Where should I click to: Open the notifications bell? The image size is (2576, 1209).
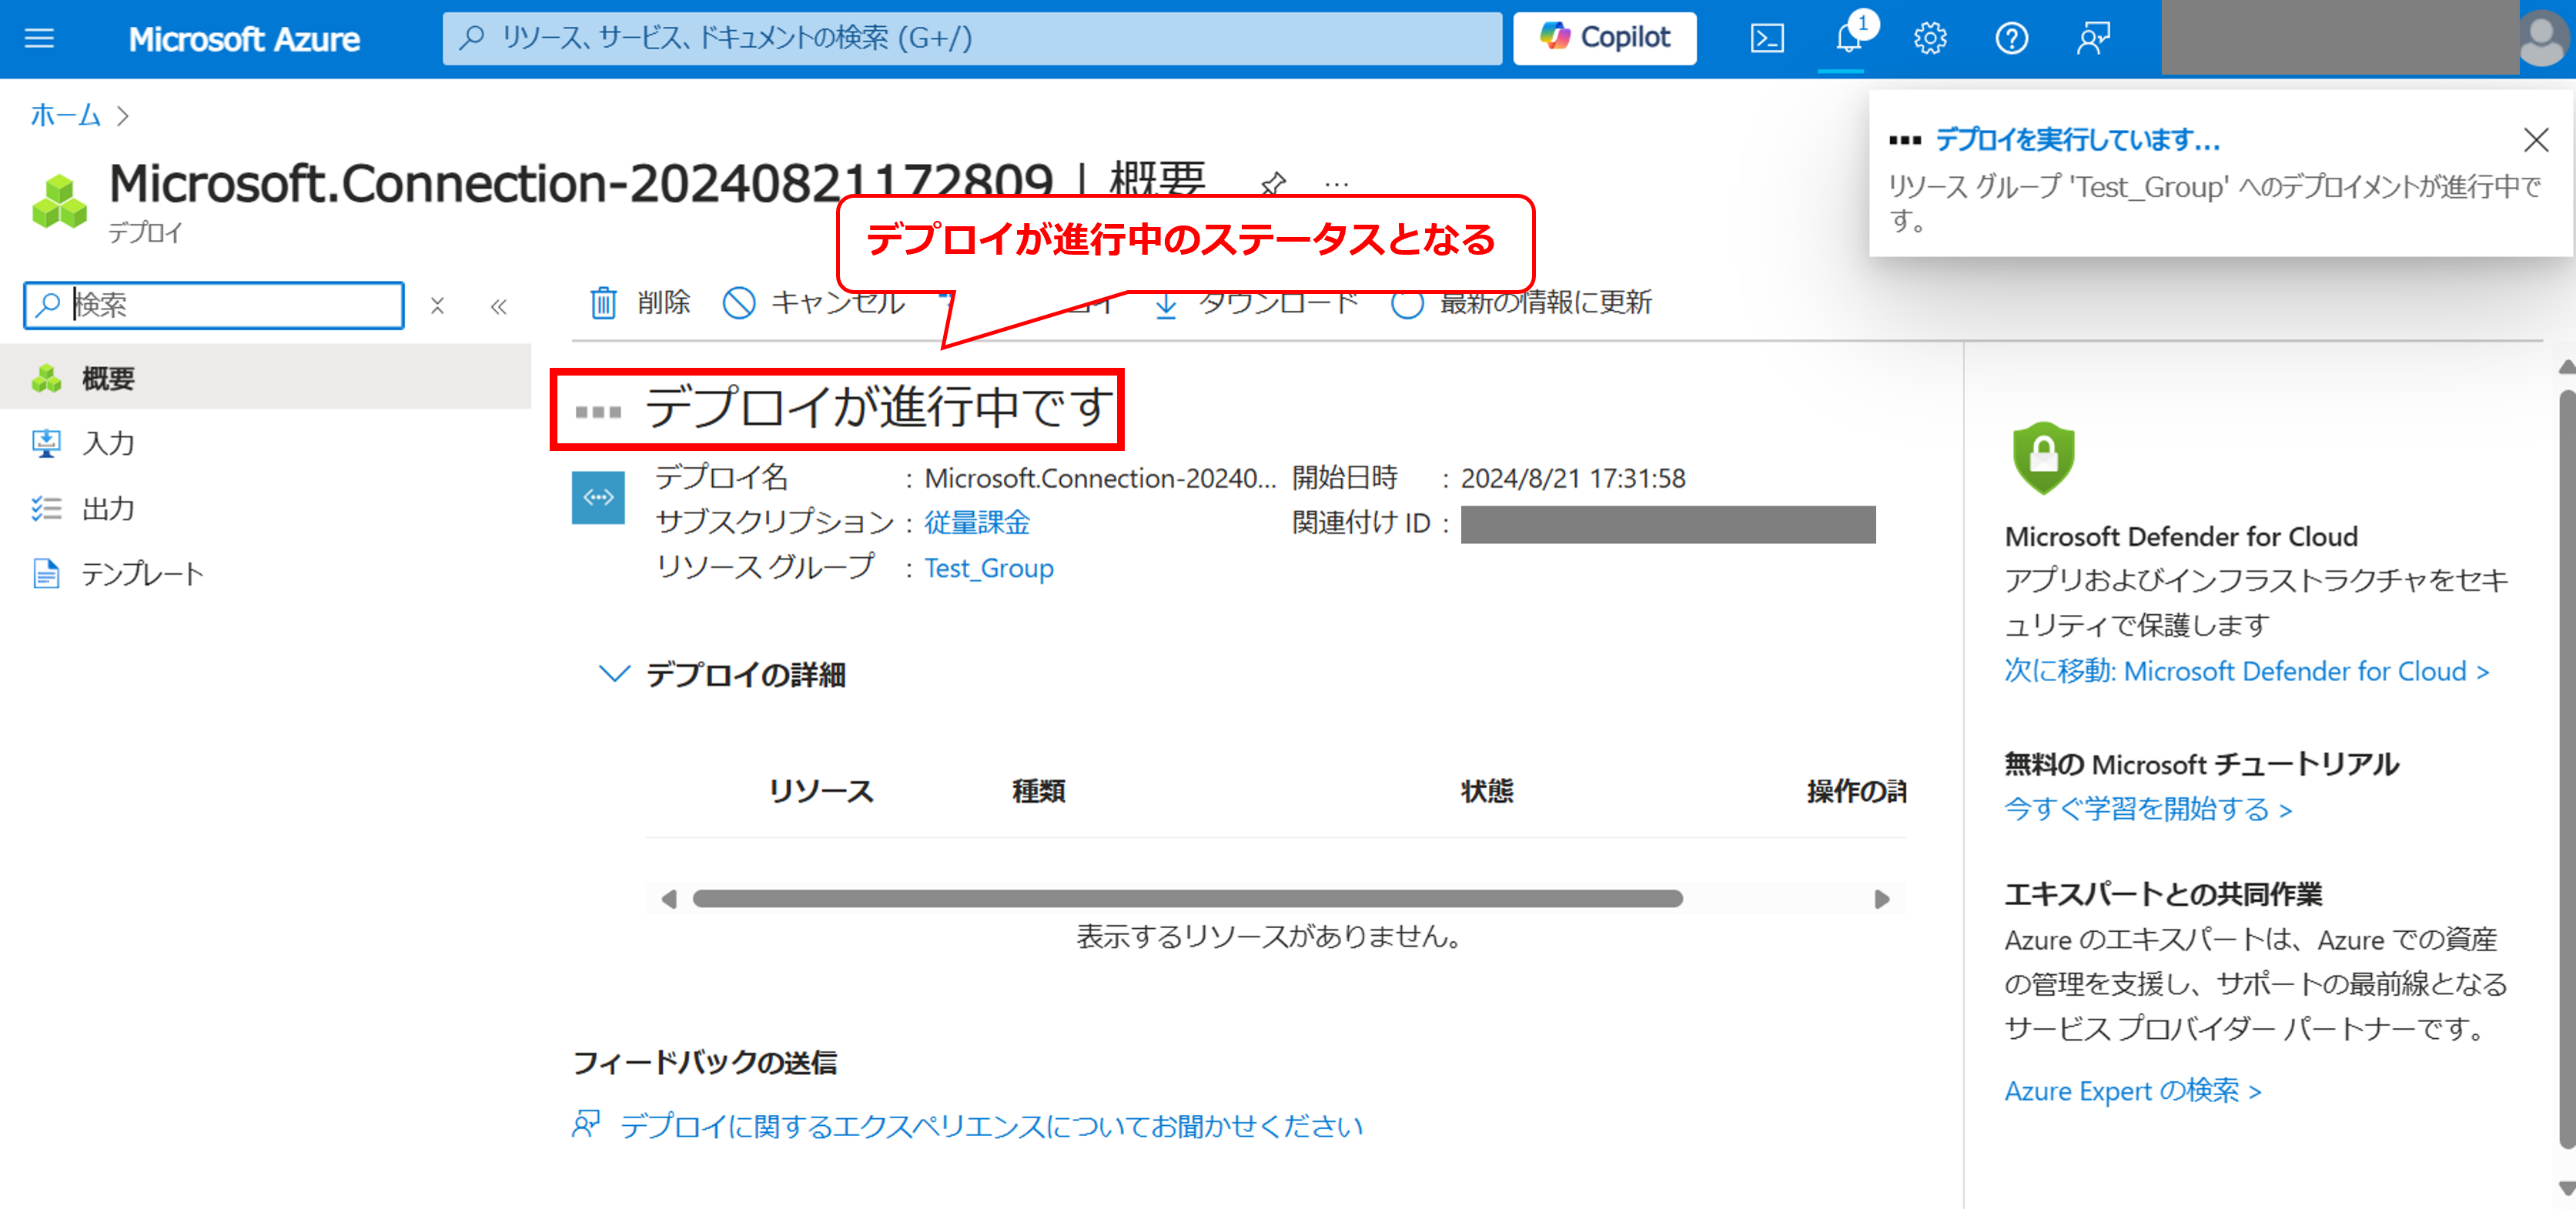(1848, 38)
